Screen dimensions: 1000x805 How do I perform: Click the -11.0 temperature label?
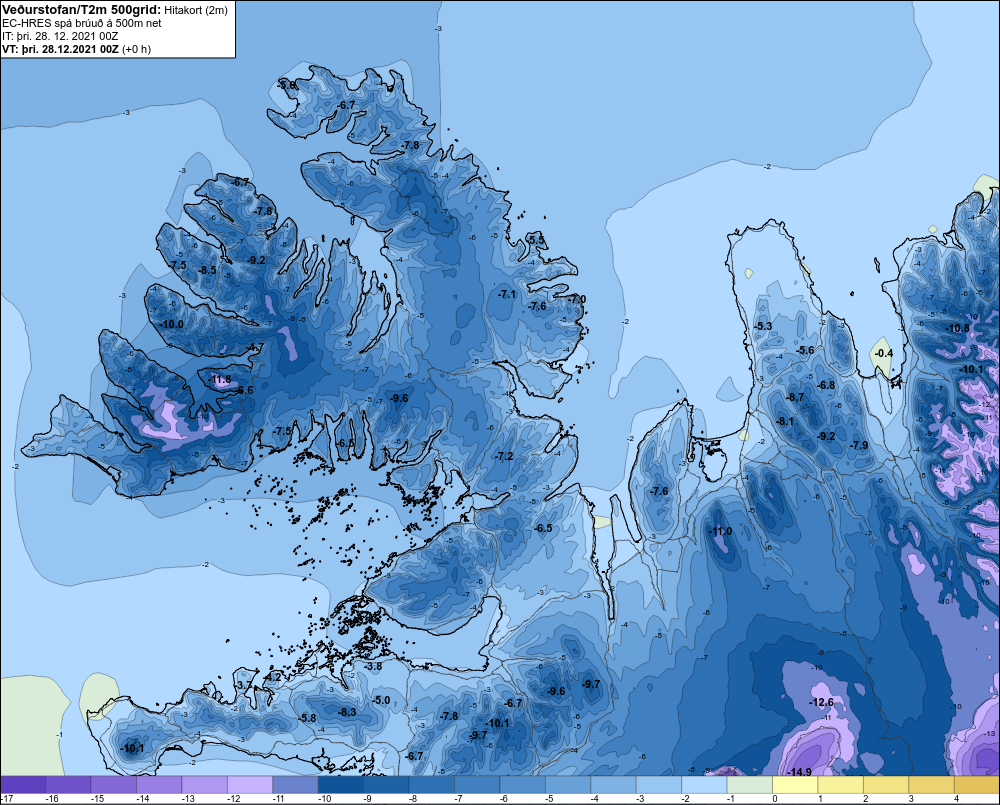click(x=721, y=531)
